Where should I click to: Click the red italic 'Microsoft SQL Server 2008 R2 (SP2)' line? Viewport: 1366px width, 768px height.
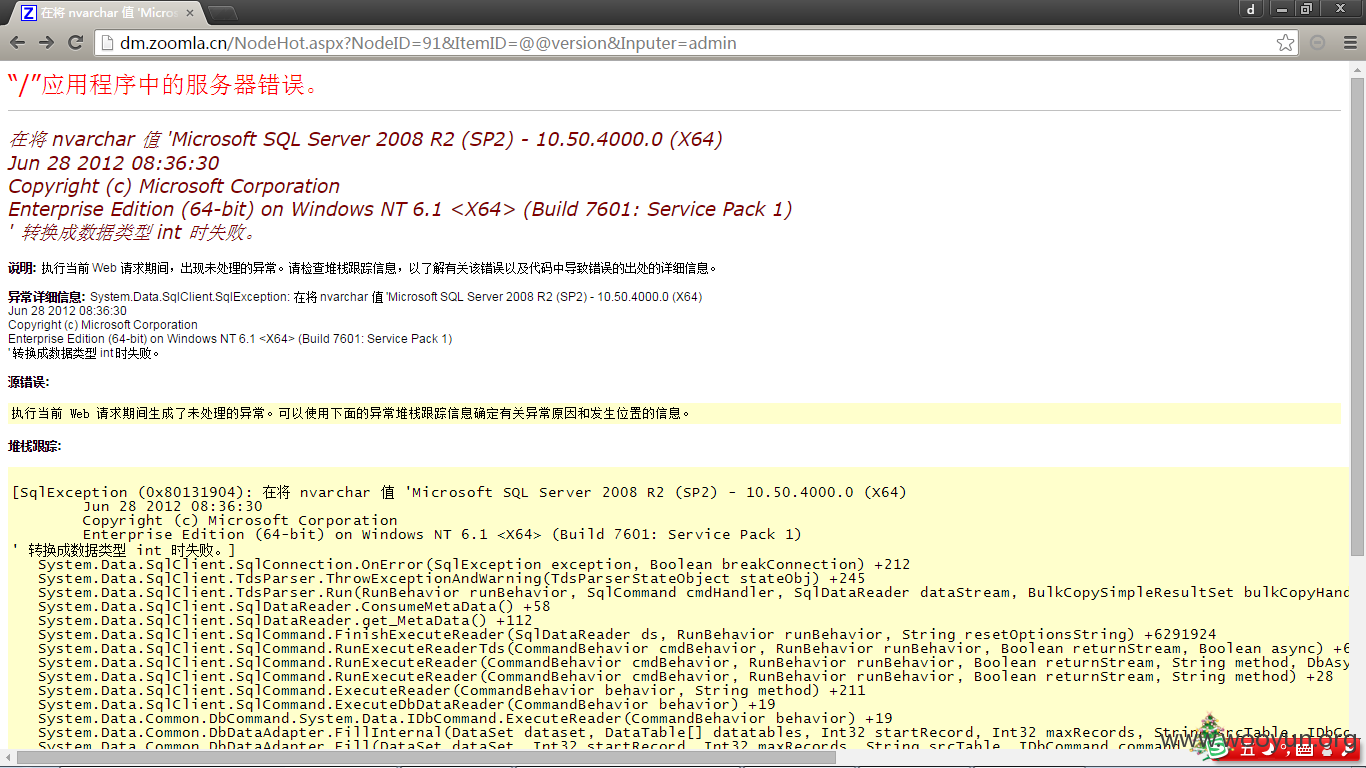click(x=365, y=139)
